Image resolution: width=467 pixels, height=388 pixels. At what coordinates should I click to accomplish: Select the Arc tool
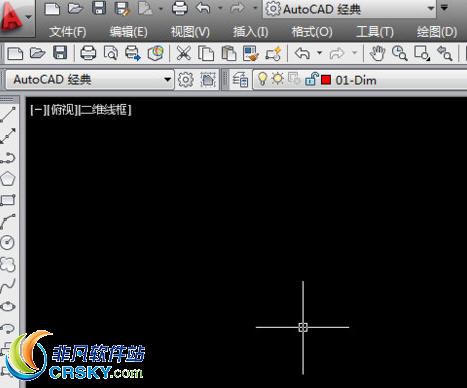8,221
